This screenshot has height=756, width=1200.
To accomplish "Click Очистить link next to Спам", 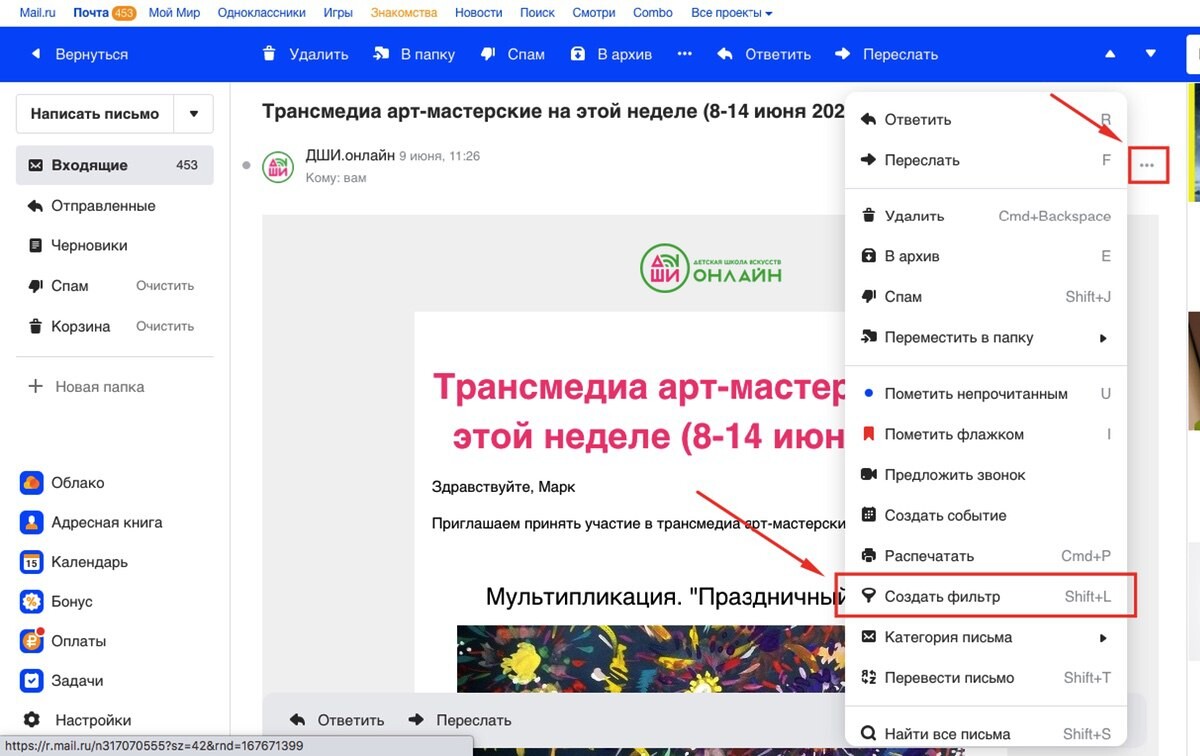I will [165, 286].
